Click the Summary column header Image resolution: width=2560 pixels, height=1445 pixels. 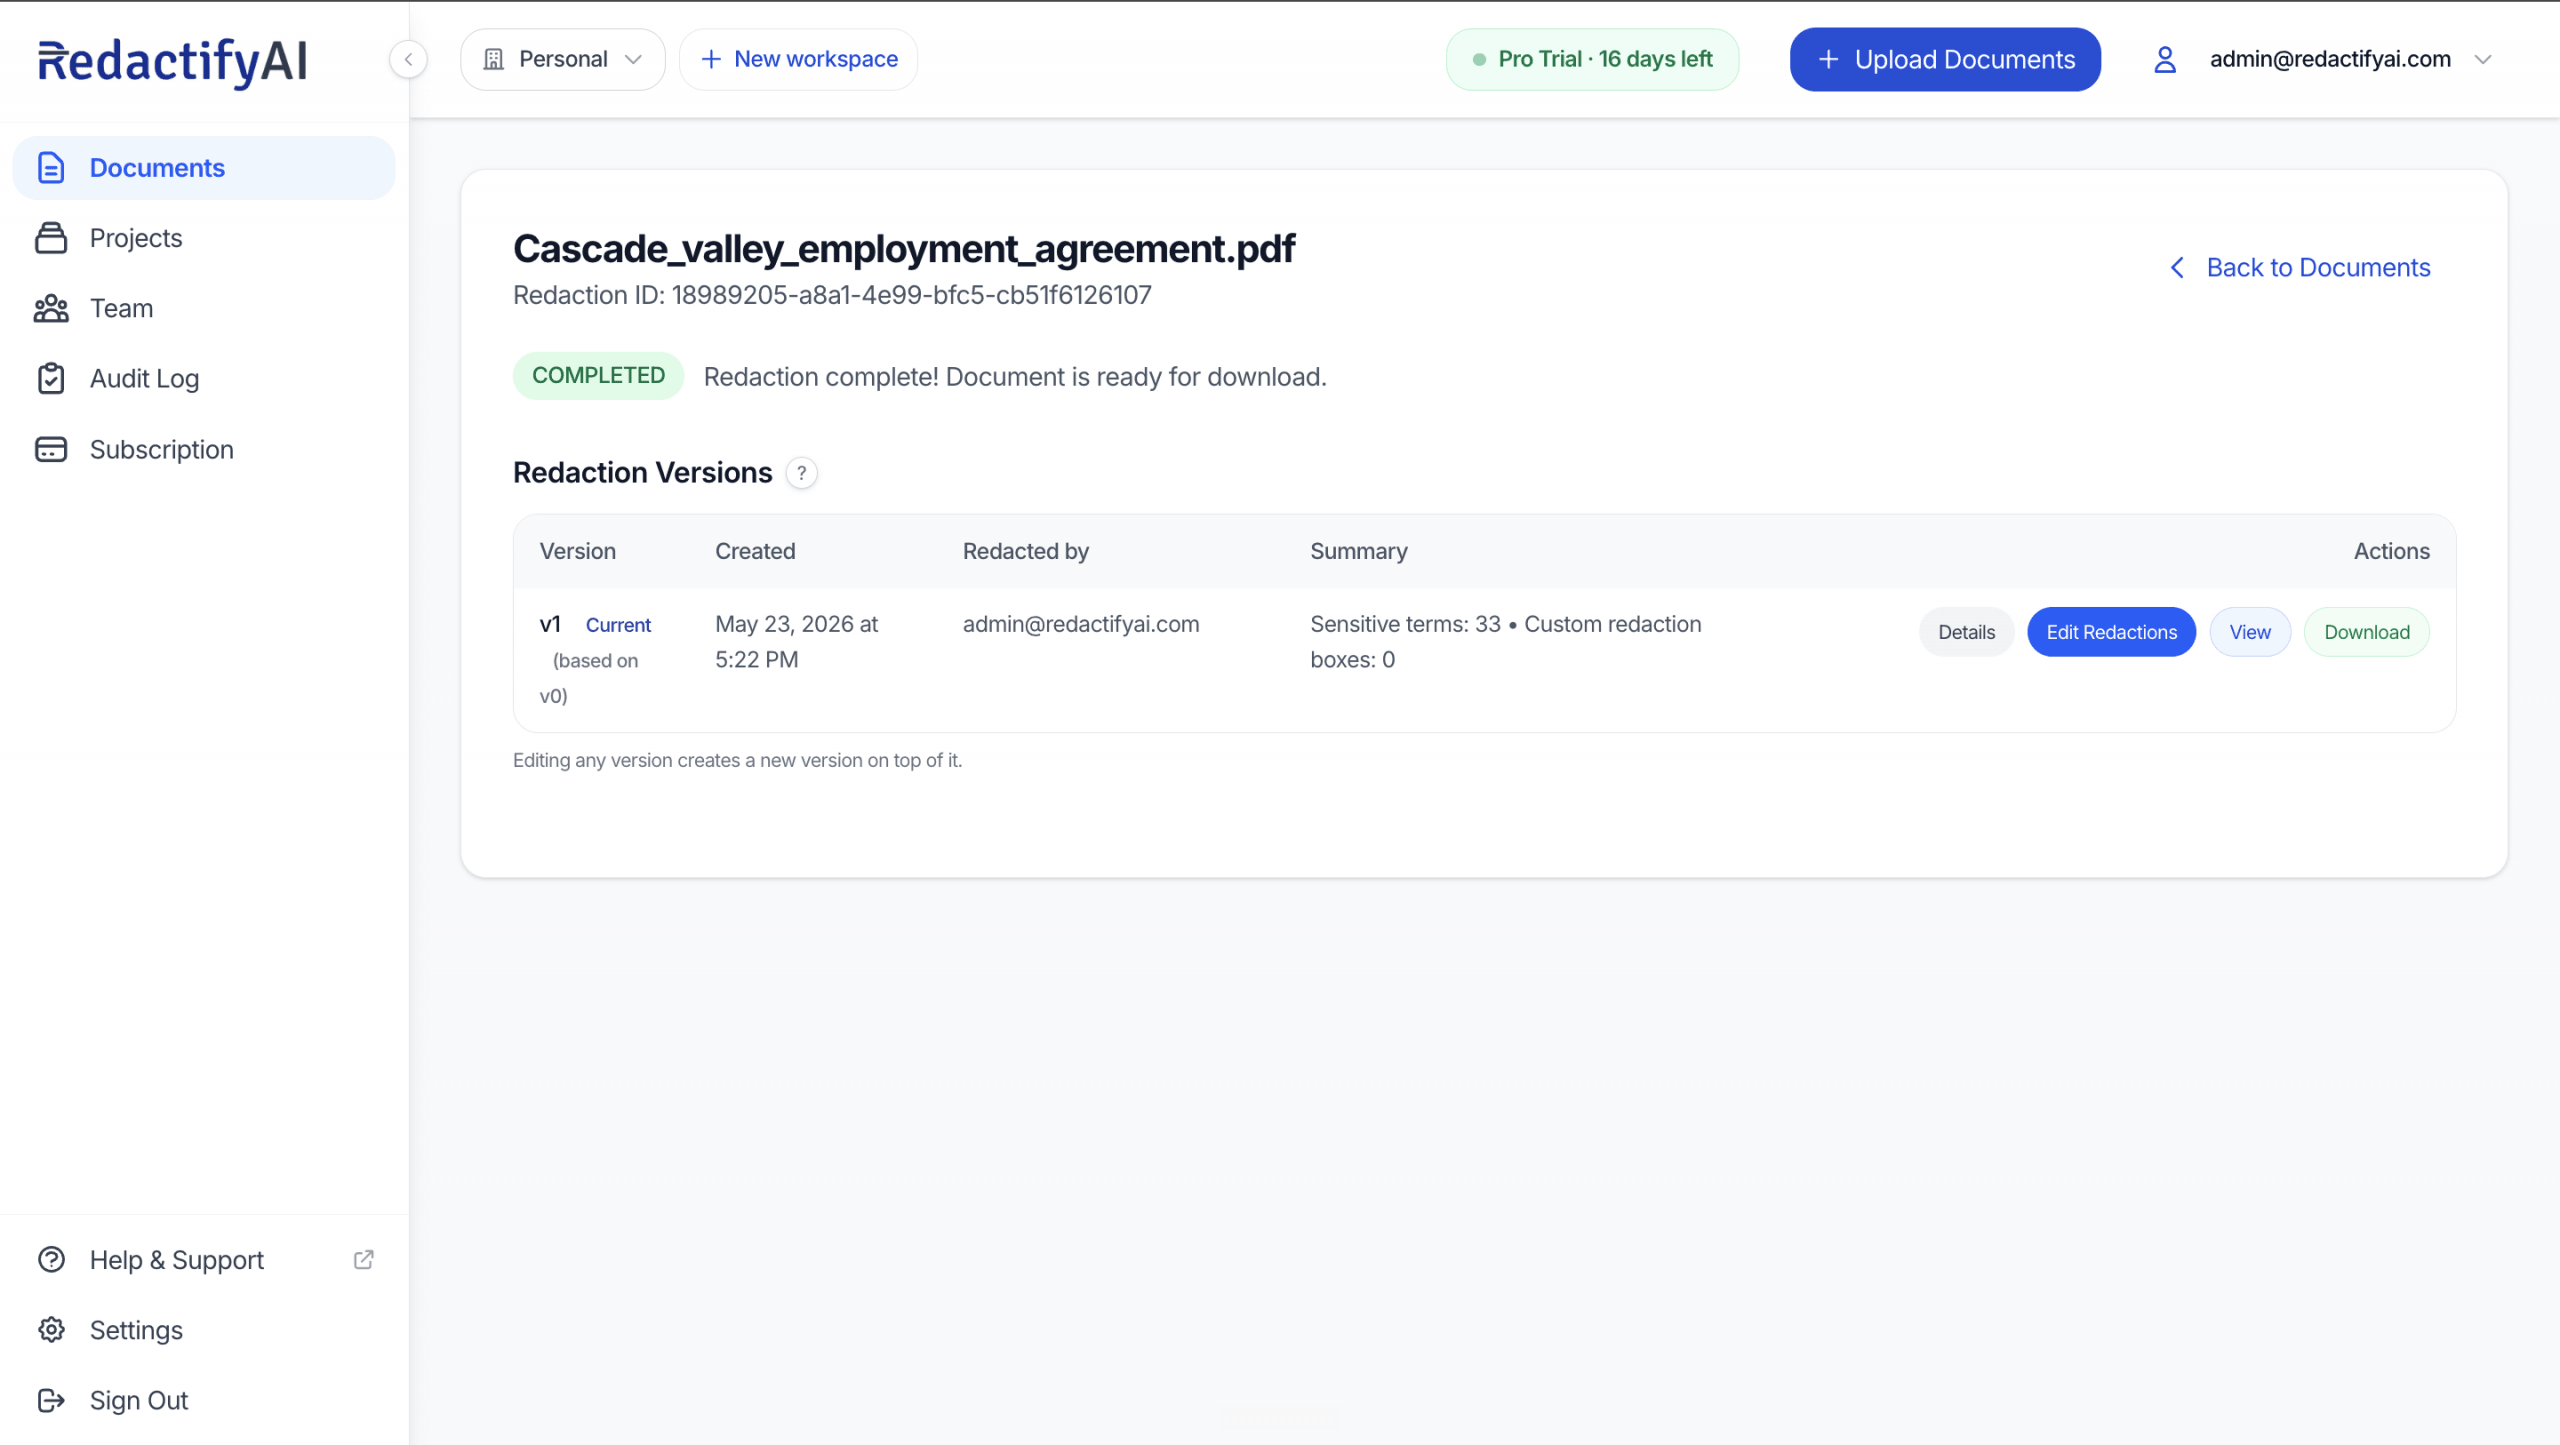[1359, 551]
